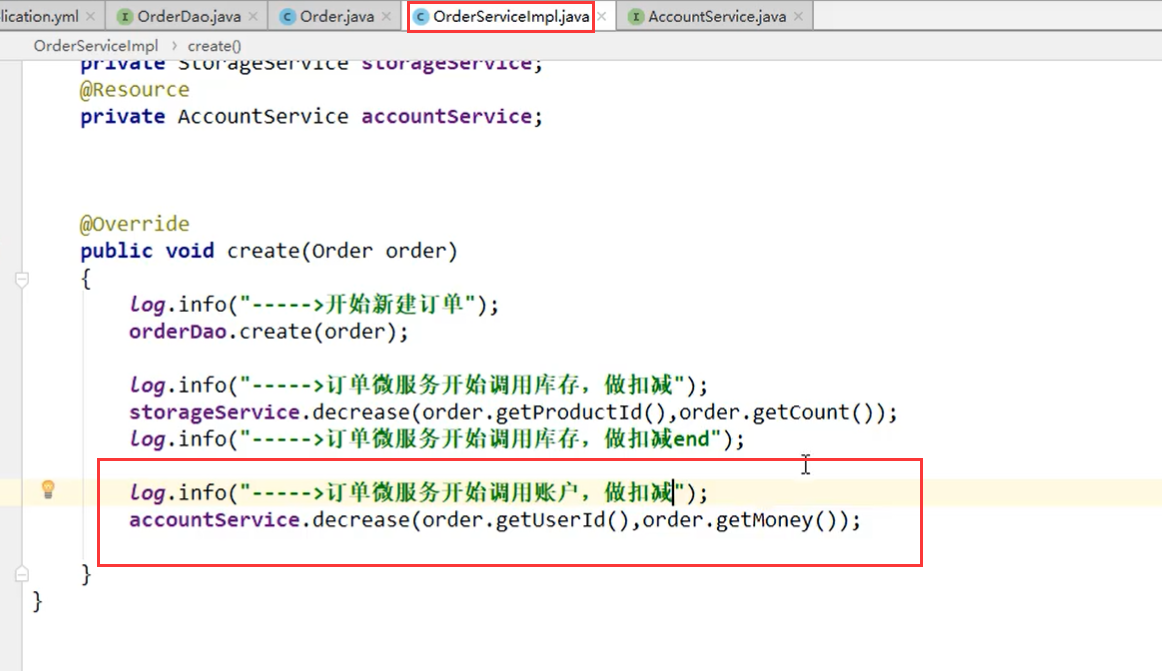Click the OrderDao.java interface icon
The height and width of the screenshot is (671, 1162).
125,16
